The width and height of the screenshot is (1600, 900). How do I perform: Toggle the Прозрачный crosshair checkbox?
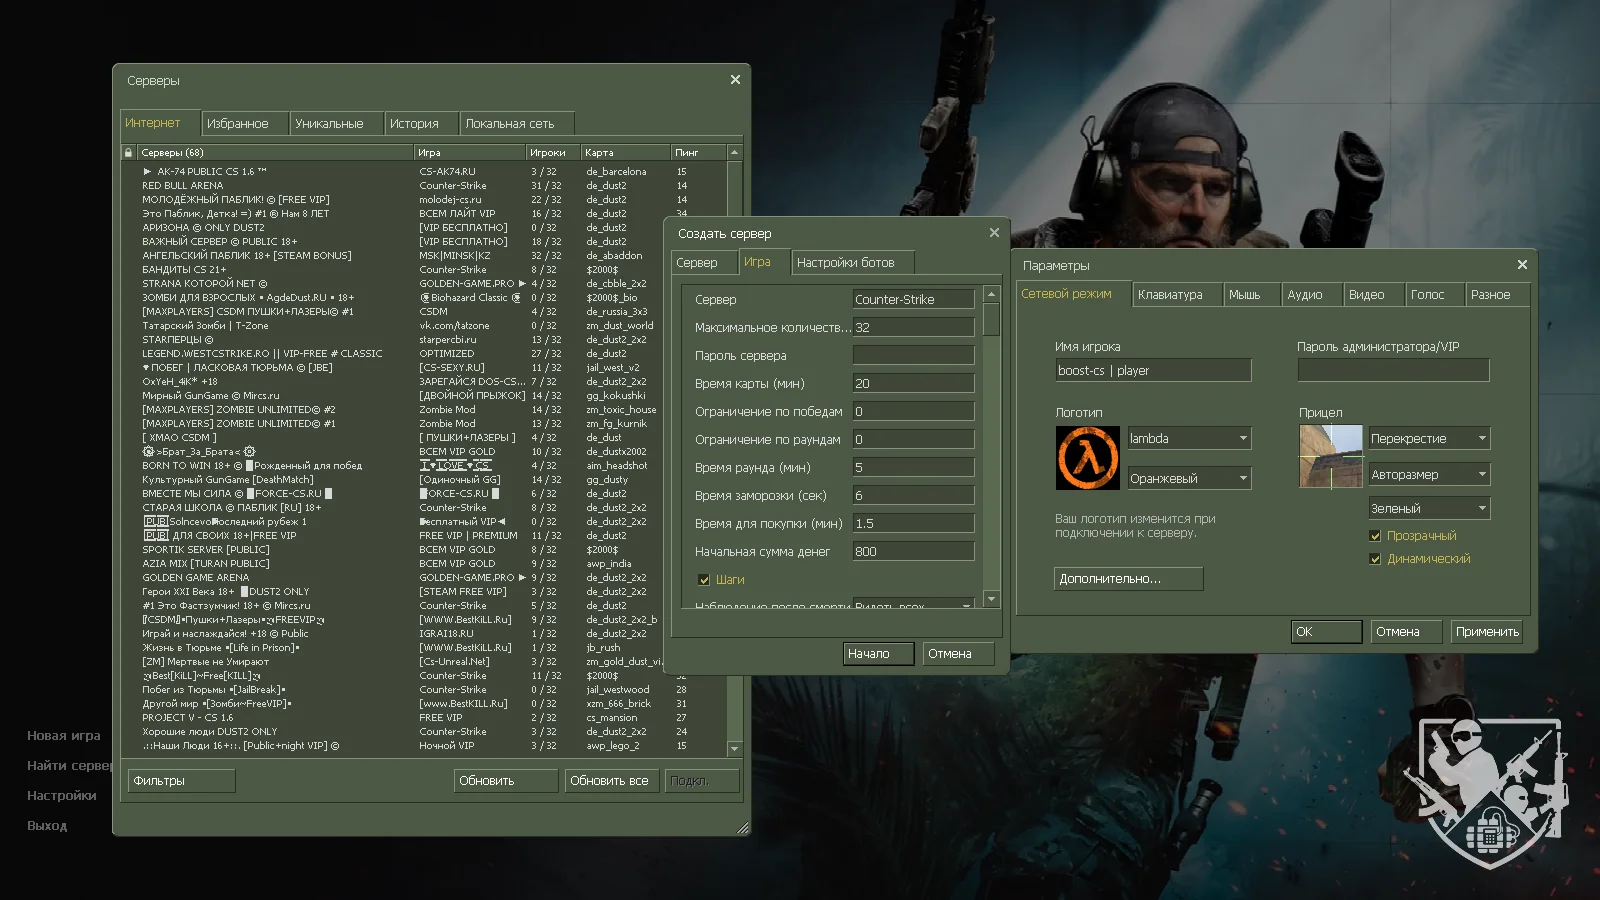pyautogui.click(x=1376, y=536)
